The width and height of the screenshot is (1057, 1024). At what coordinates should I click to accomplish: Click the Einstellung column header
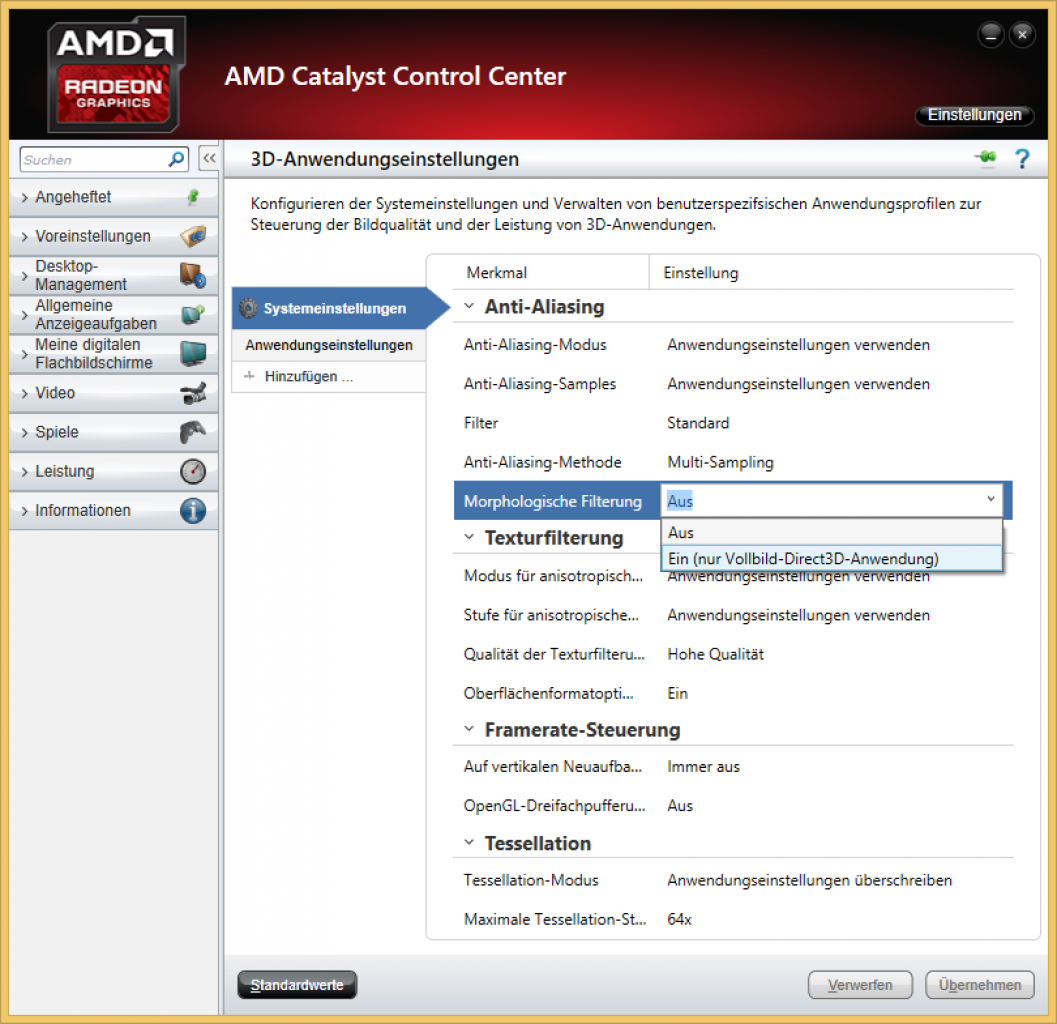click(700, 273)
